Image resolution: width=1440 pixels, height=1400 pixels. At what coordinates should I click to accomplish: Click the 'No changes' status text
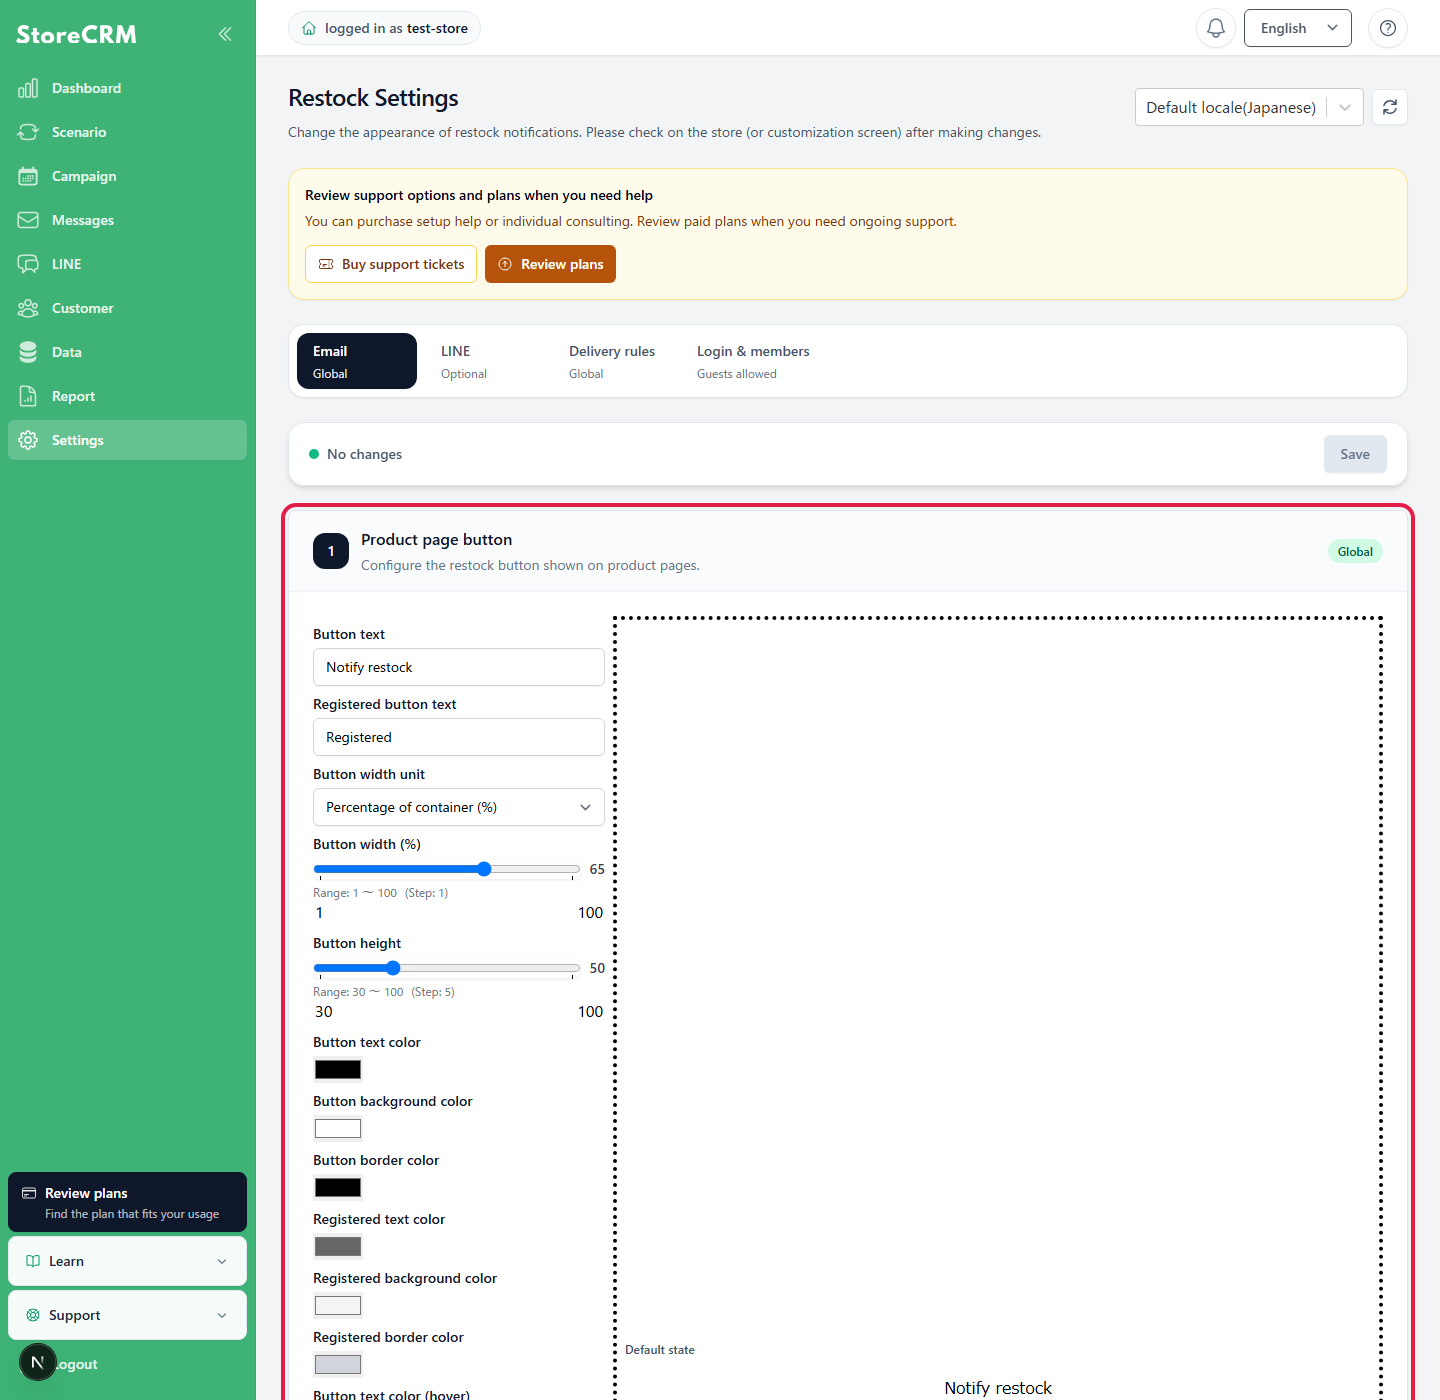(x=364, y=454)
